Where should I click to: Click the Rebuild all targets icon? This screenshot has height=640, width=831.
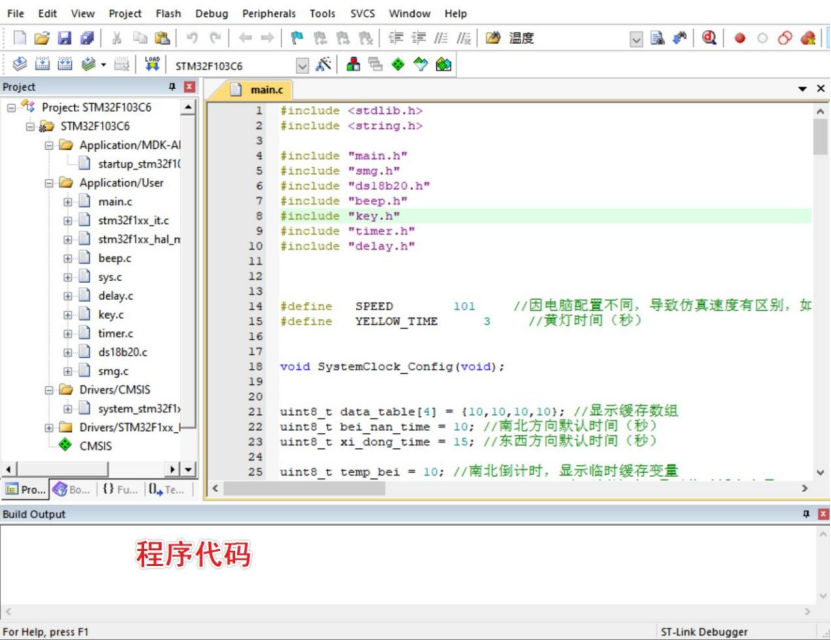[x=65, y=65]
